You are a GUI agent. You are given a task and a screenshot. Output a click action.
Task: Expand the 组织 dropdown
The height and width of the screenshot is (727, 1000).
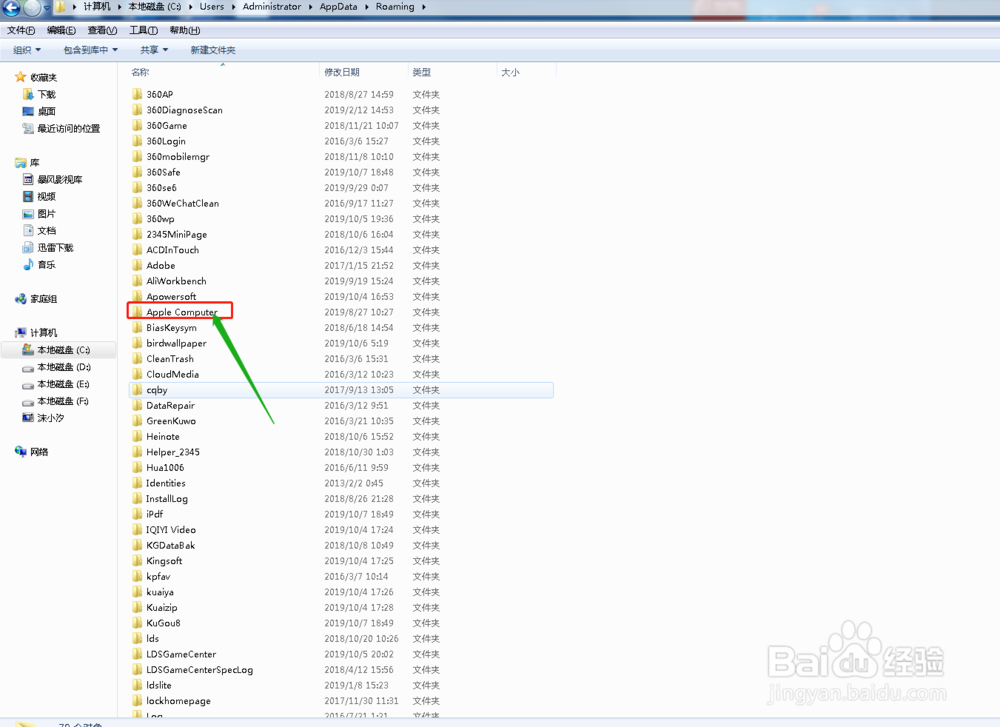click(27, 50)
